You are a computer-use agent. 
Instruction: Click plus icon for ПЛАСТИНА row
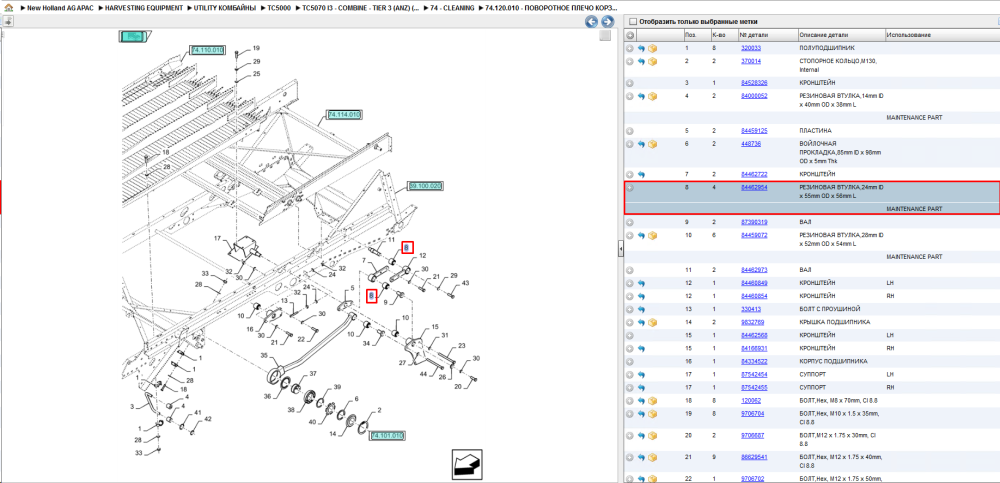click(x=629, y=131)
